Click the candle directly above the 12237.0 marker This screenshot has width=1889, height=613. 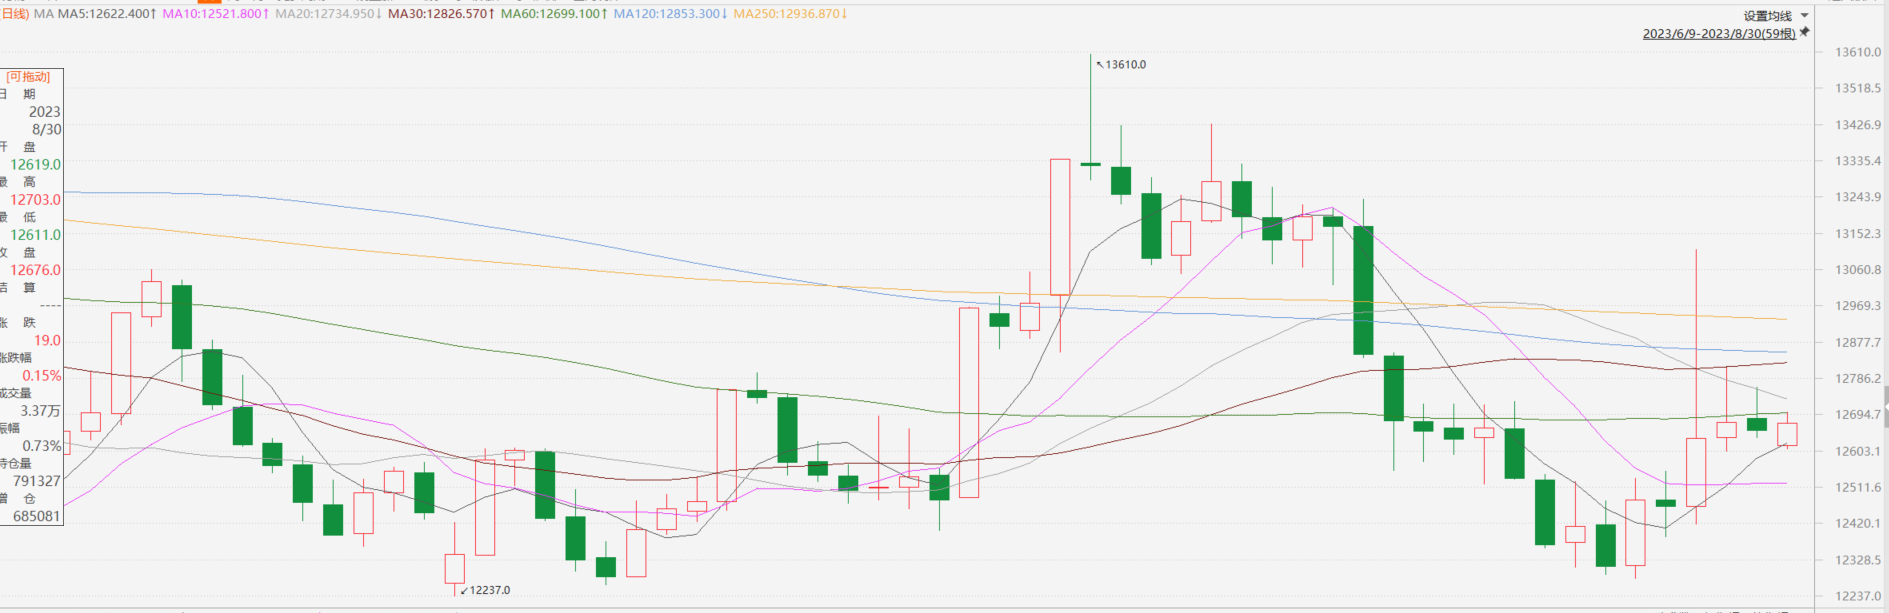(x=455, y=568)
